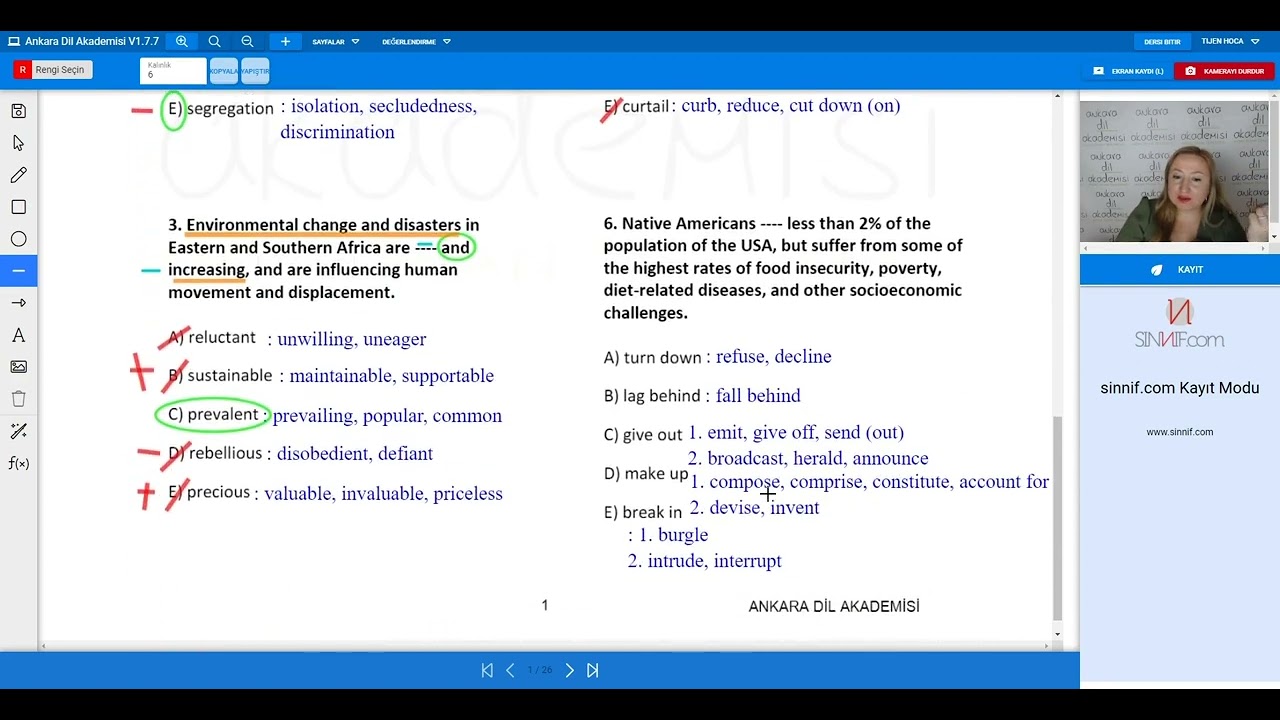Viewport: 1280px width, 720px height.
Task: Click answer option 'C) give out'
Action: pos(643,435)
